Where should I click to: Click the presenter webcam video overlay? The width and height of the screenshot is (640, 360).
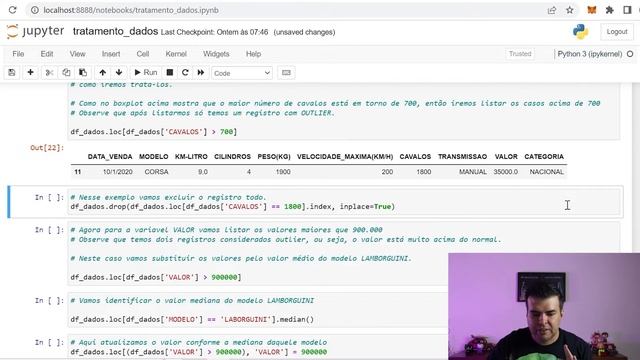[x=544, y=306]
